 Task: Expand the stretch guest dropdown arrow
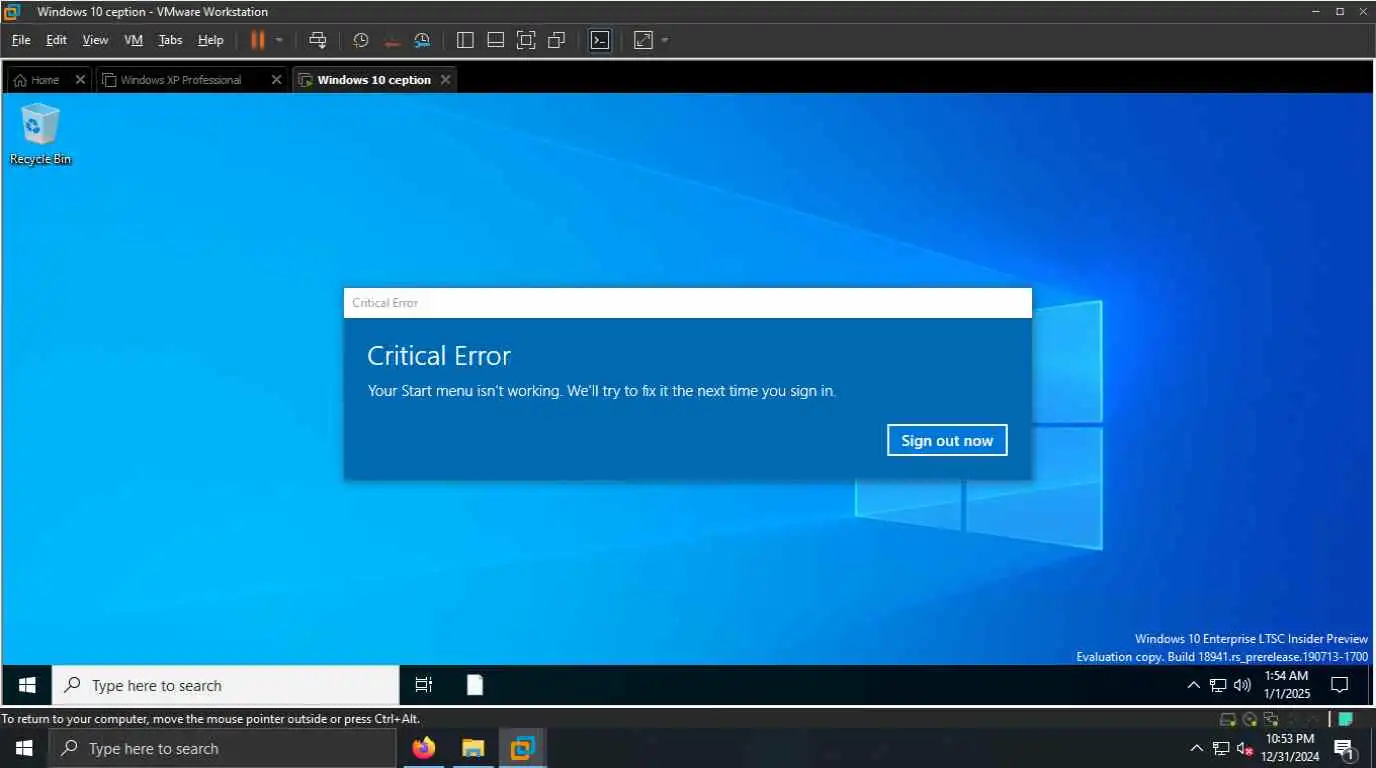(665, 40)
